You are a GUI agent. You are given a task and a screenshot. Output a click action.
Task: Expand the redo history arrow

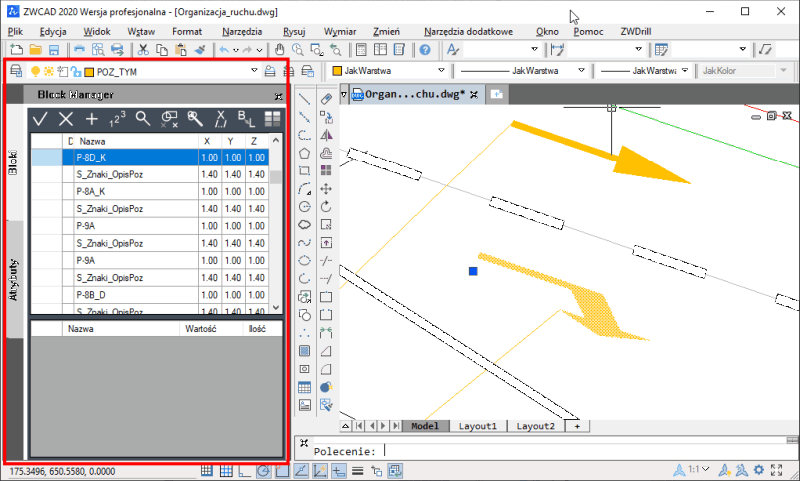259,50
